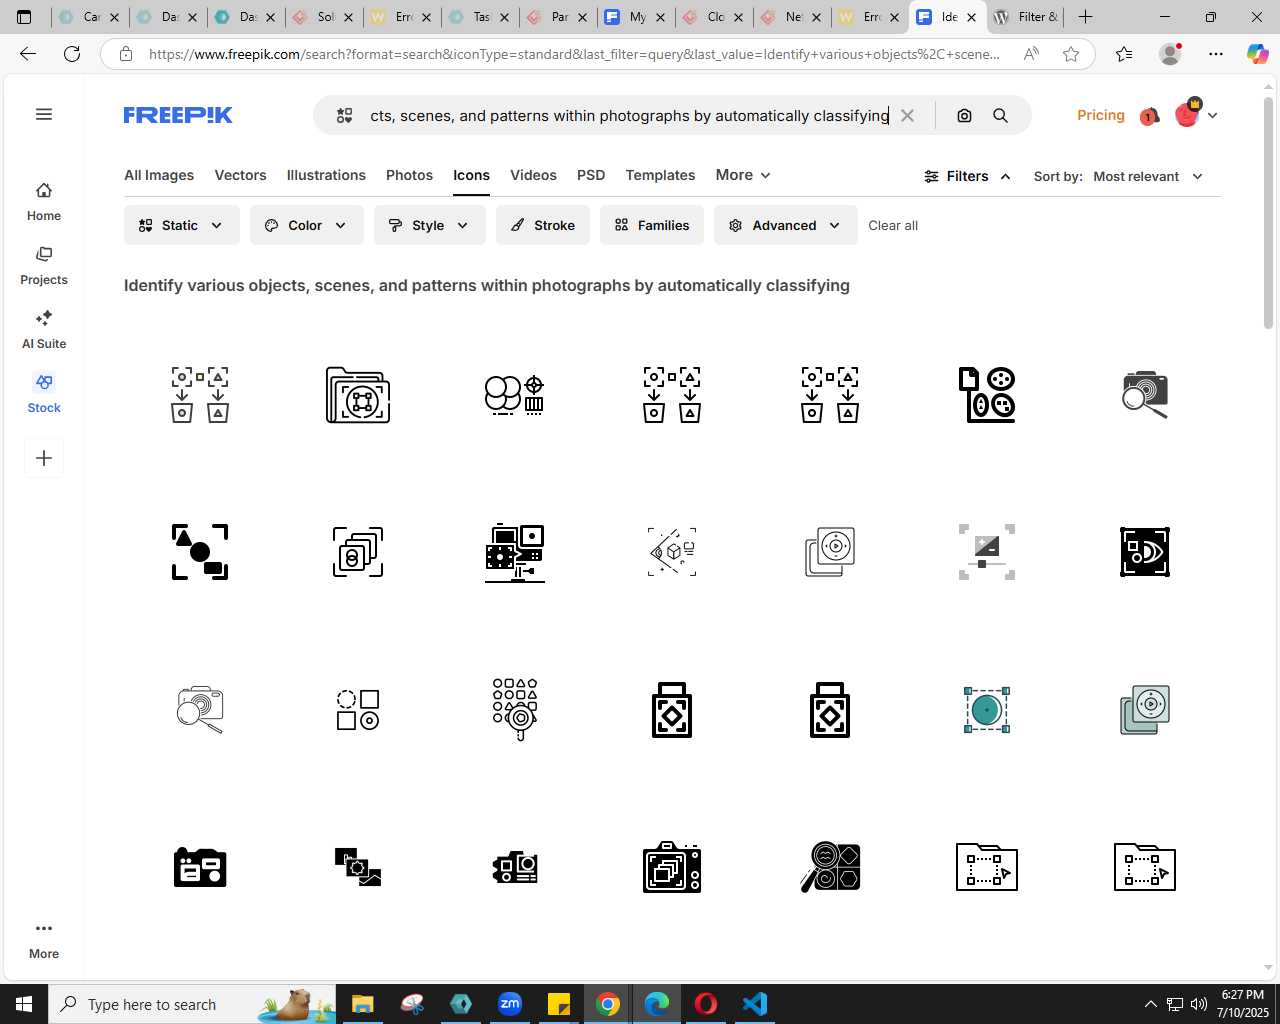The width and height of the screenshot is (1280, 1024).
Task: Add page to favorites star icon
Action: (x=1071, y=54)
